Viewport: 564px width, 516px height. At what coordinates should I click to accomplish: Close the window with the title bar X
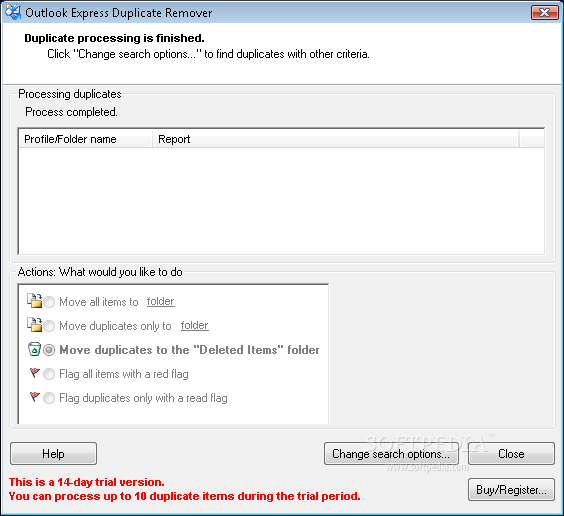pyautogui.click(x=545, y=13)
